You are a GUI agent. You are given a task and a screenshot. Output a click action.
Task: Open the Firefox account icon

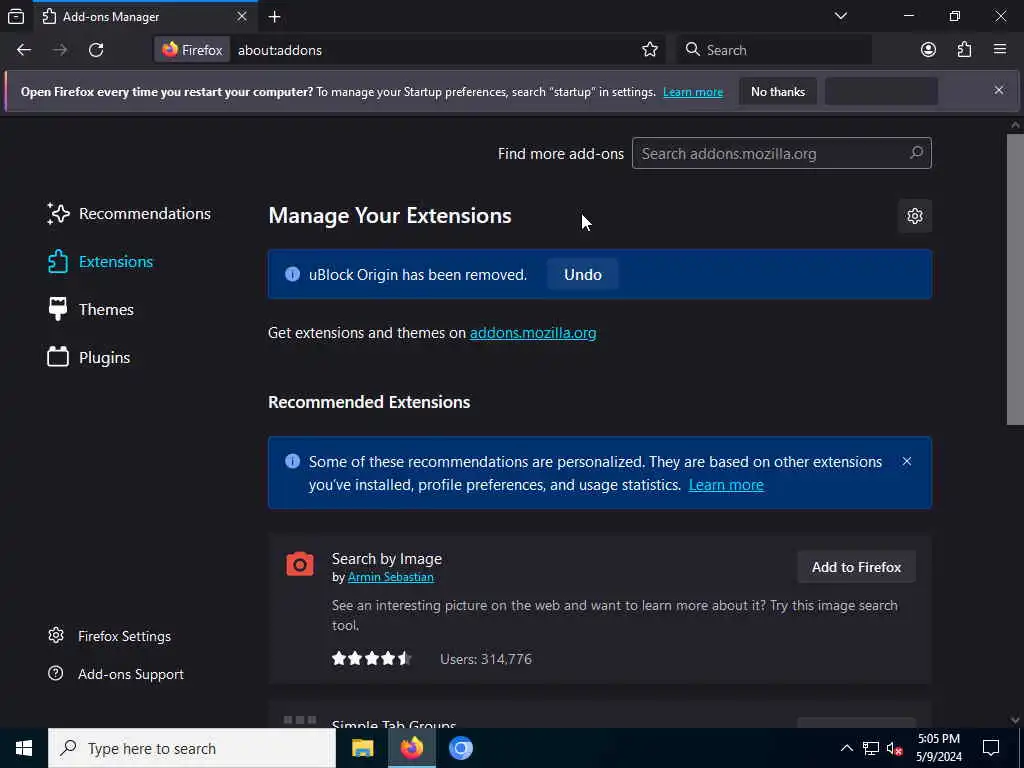coord(928,50)
